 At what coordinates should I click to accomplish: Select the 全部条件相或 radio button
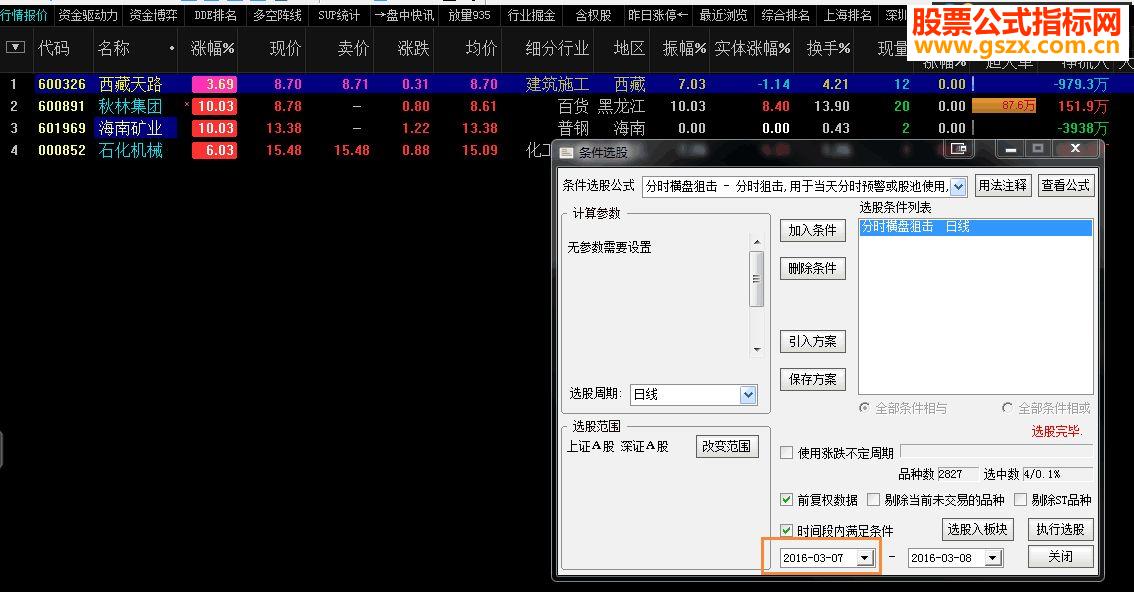point(1007,408)
